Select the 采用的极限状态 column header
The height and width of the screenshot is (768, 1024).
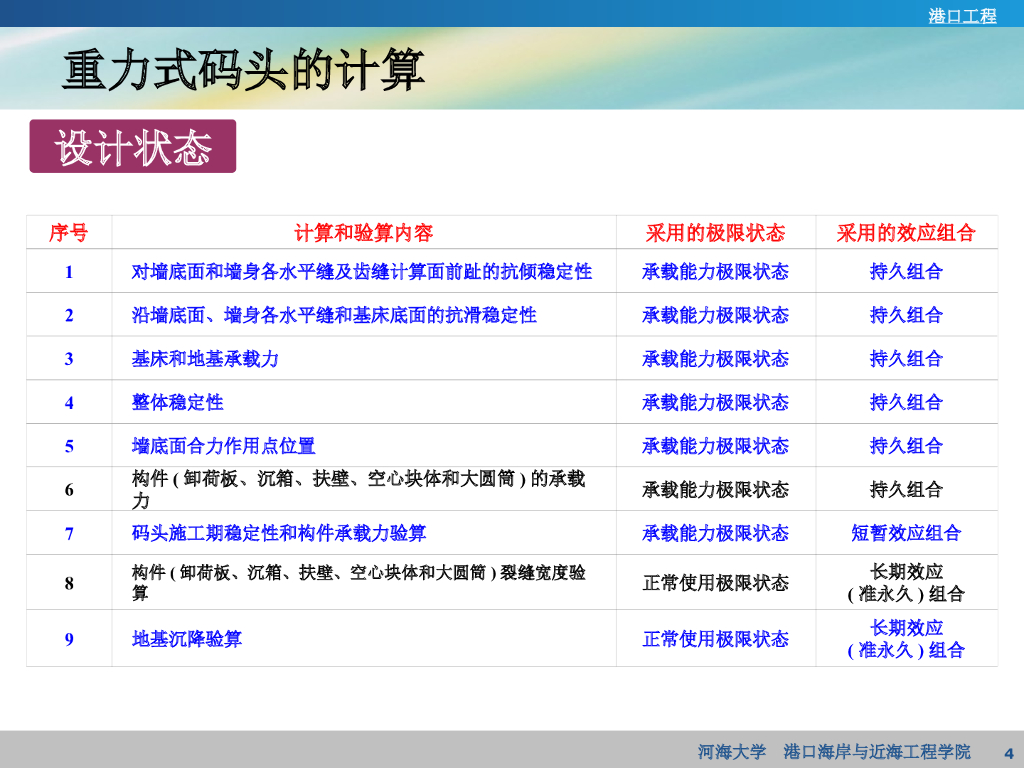pos(715,233)
